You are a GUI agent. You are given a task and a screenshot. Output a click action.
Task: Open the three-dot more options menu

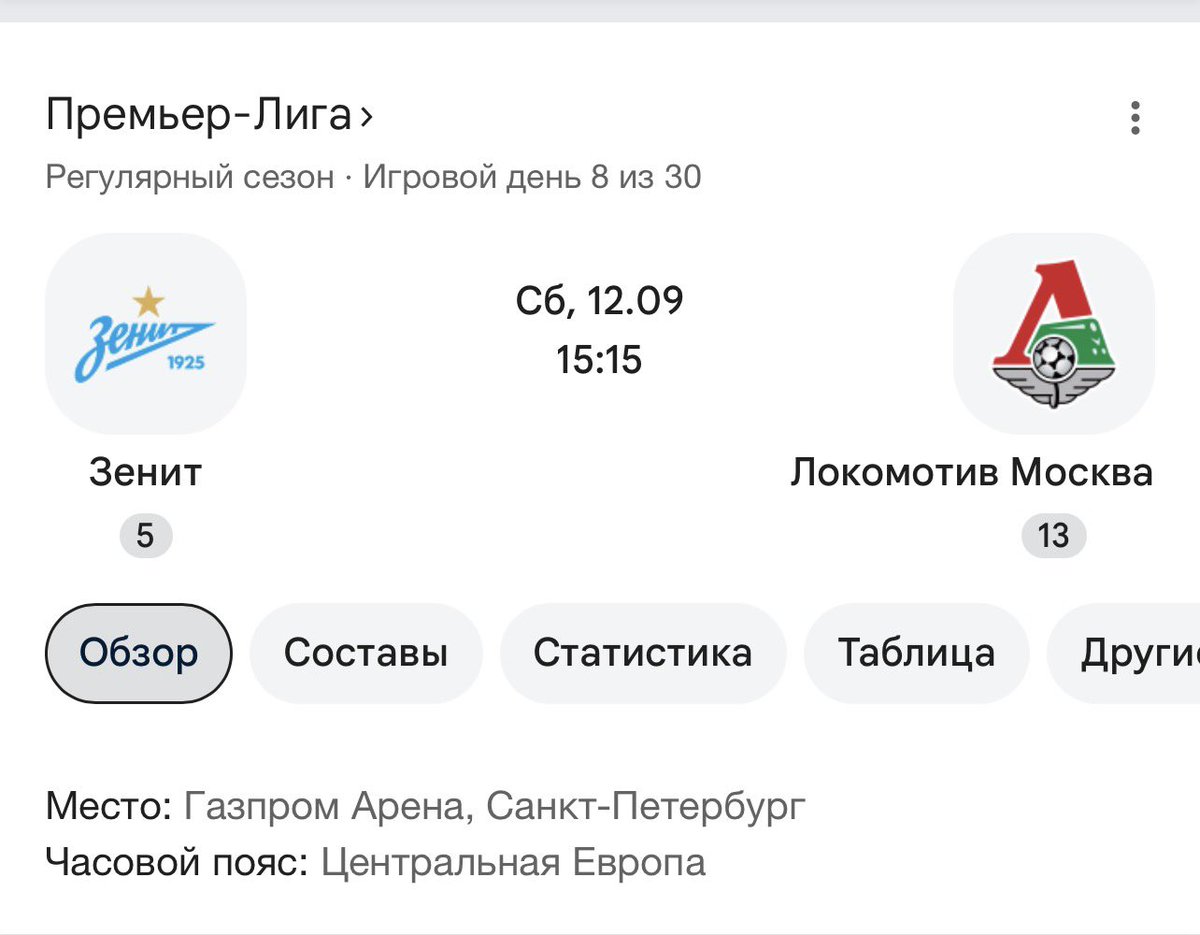(1134, 118)
